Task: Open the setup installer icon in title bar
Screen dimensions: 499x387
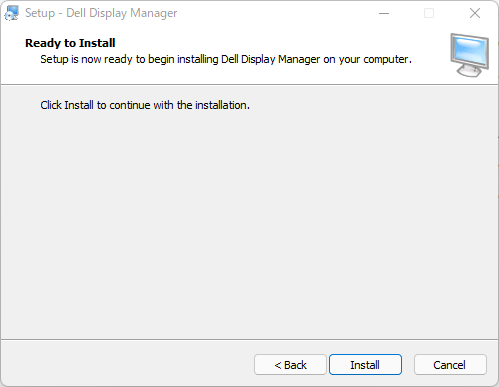Action: [x=11, y=13]
